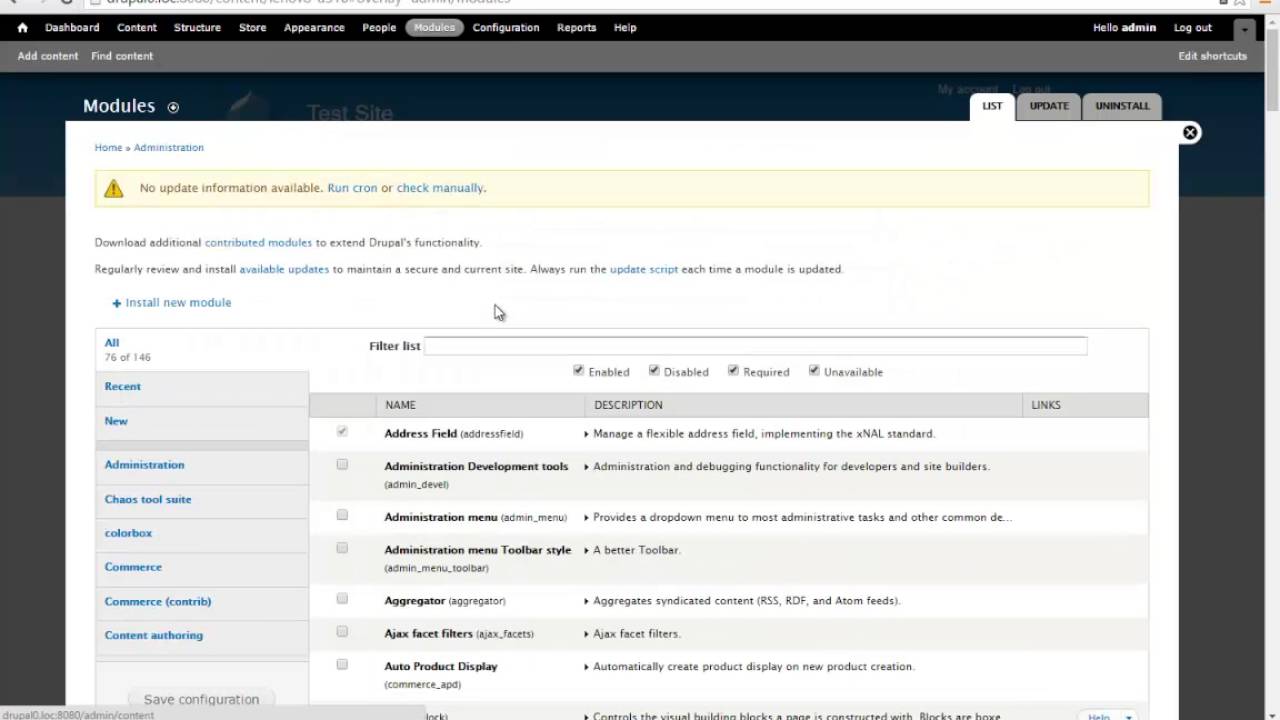Toggle the Unavailable filter checkbox
This screenshot has height=720, width=1280.
coord(814,370)
